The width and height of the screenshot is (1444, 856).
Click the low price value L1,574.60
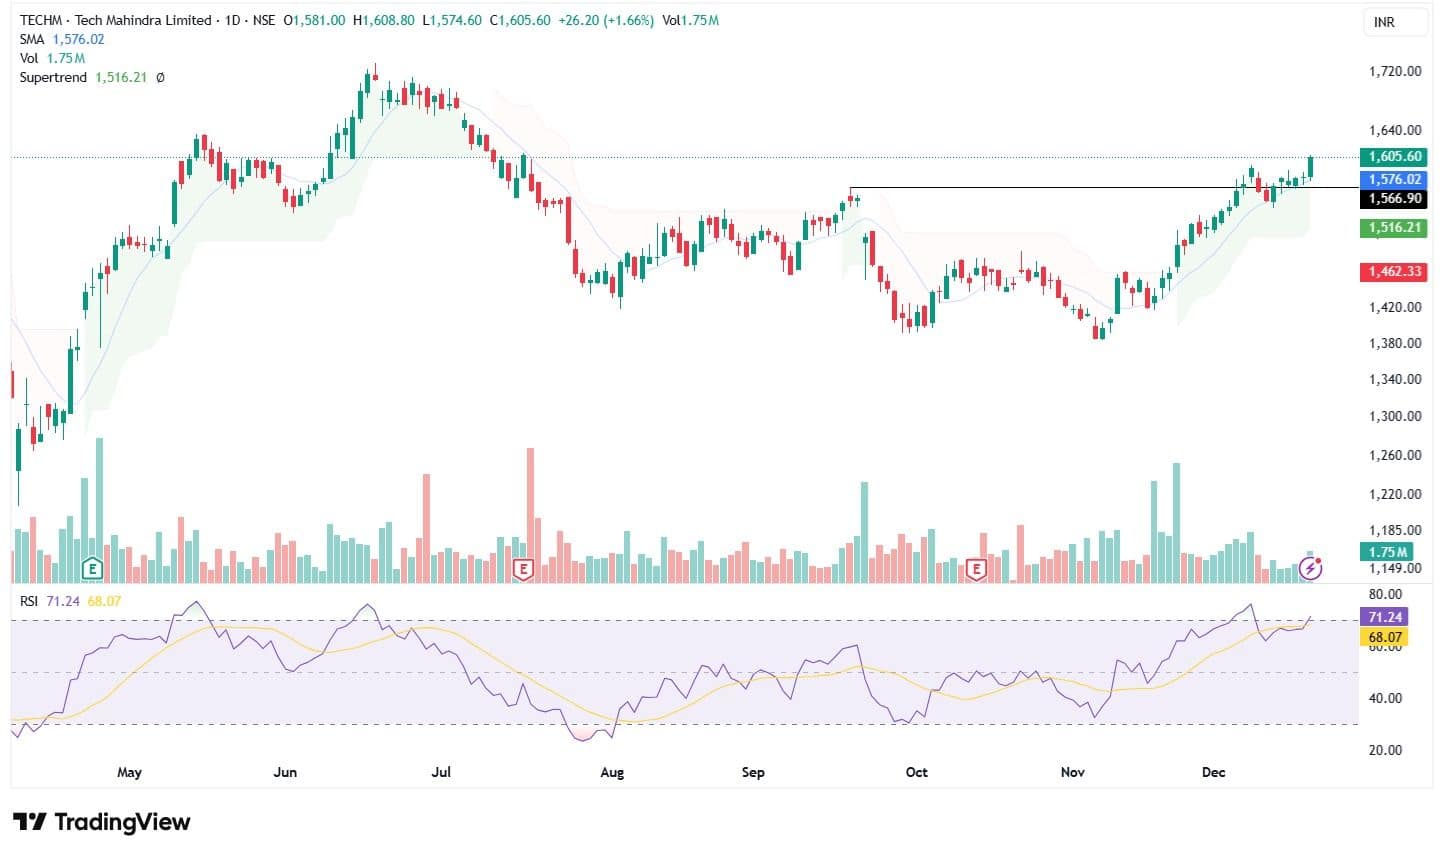(452, 20)
